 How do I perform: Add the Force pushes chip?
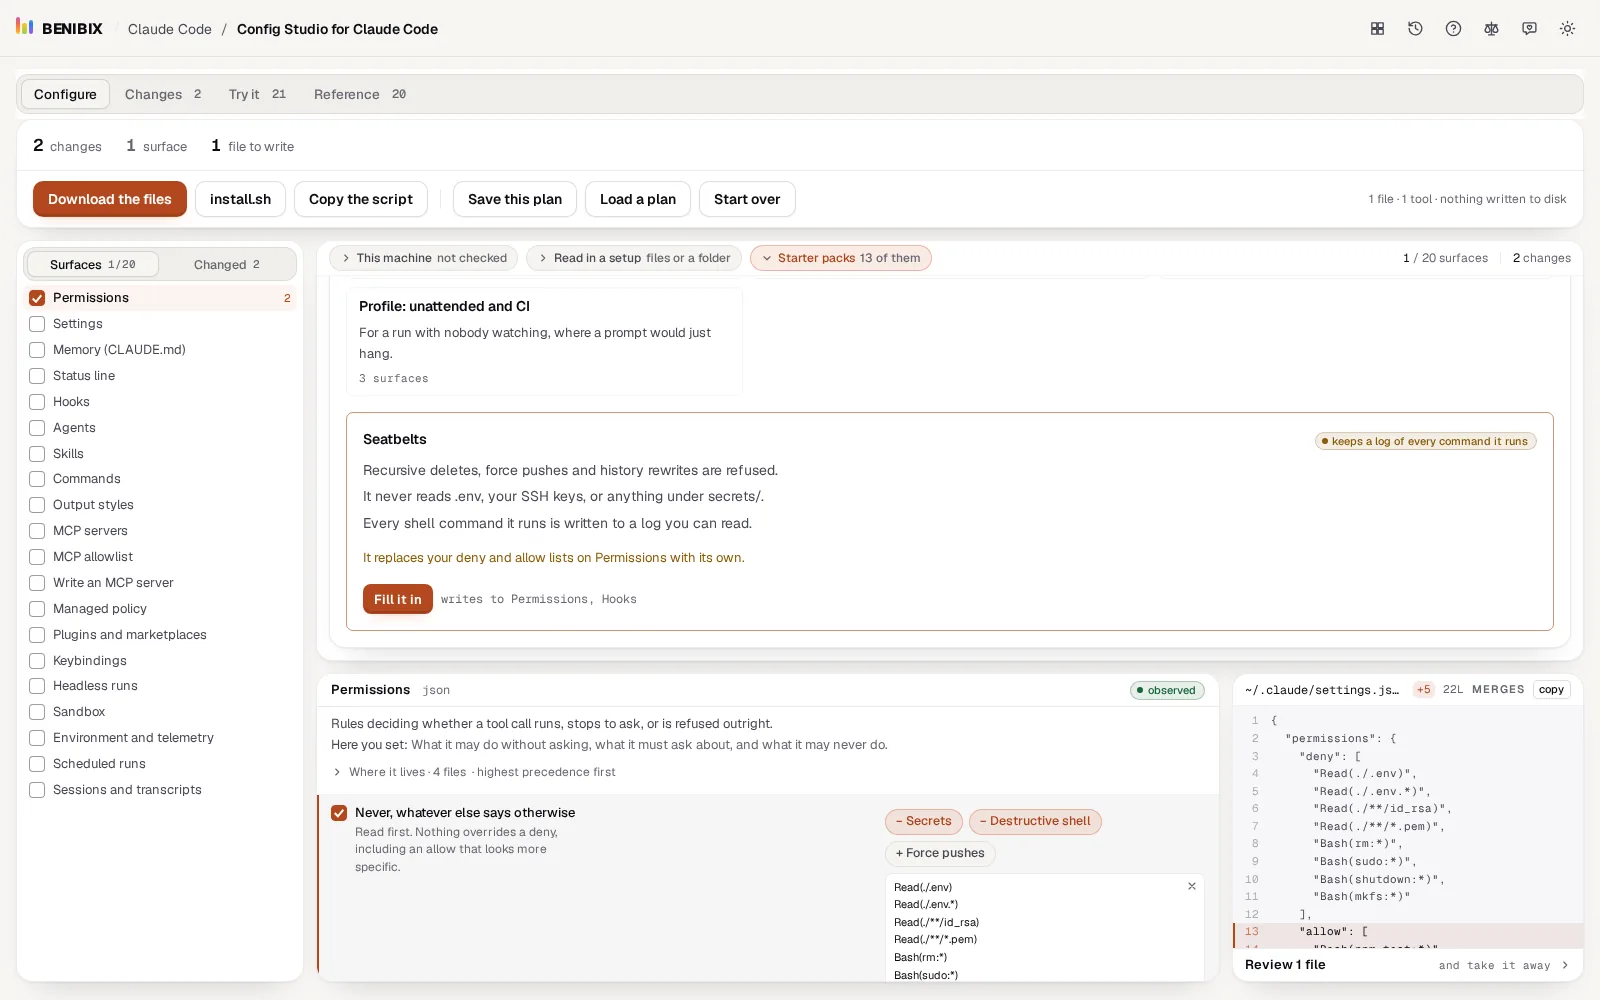(x=940, y=853)
